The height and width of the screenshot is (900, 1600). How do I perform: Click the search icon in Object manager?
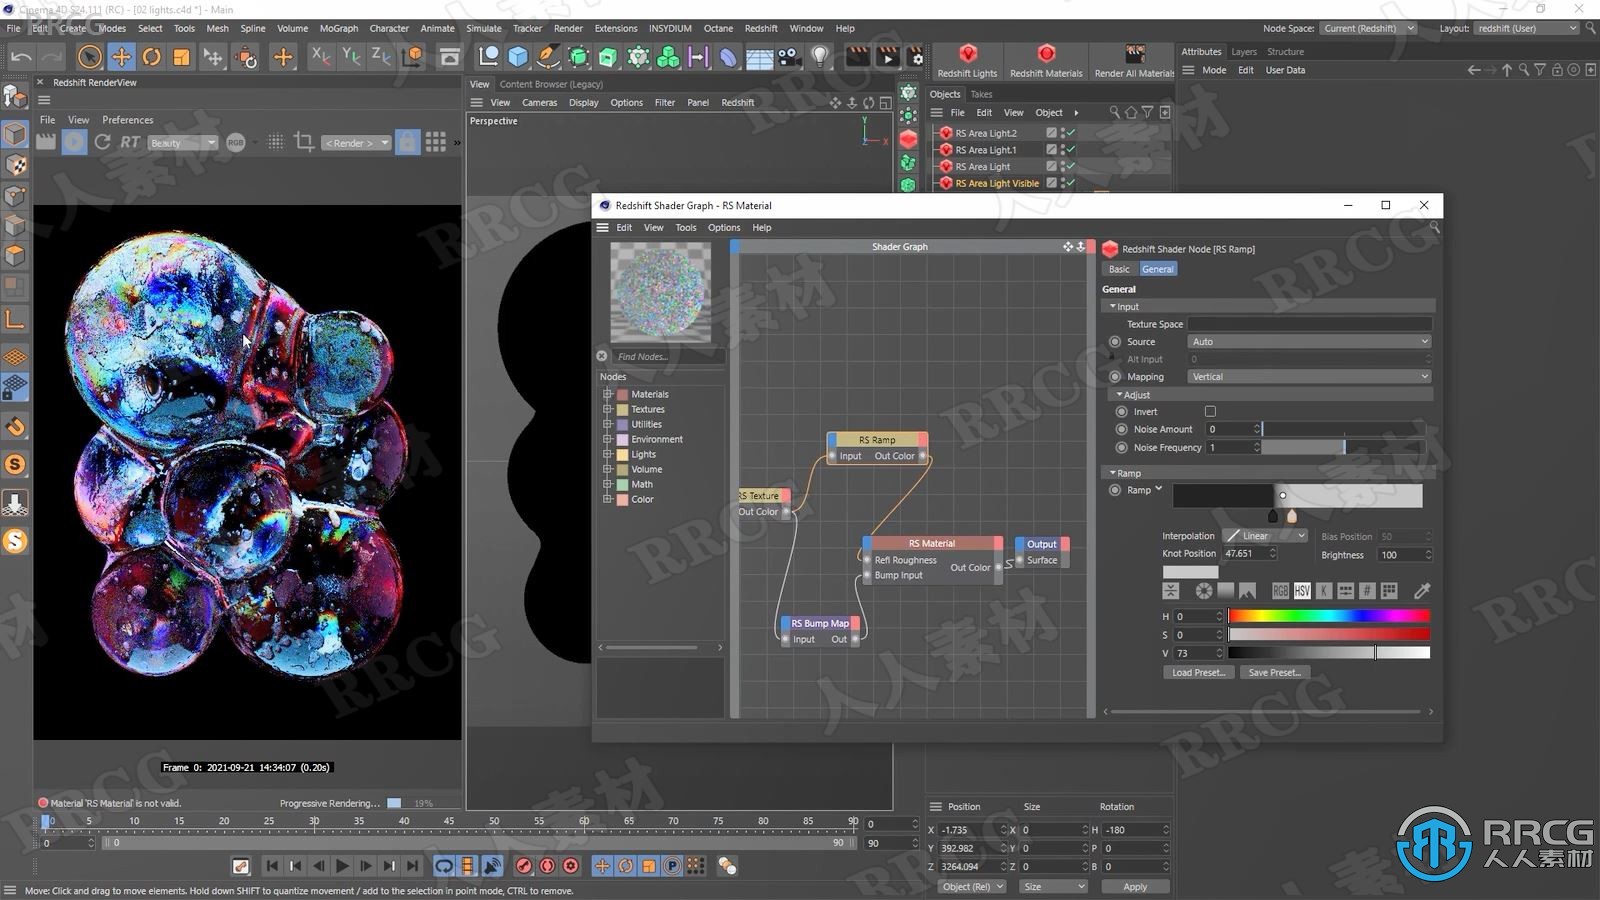pyautogui.click(x=1114, y=112)
